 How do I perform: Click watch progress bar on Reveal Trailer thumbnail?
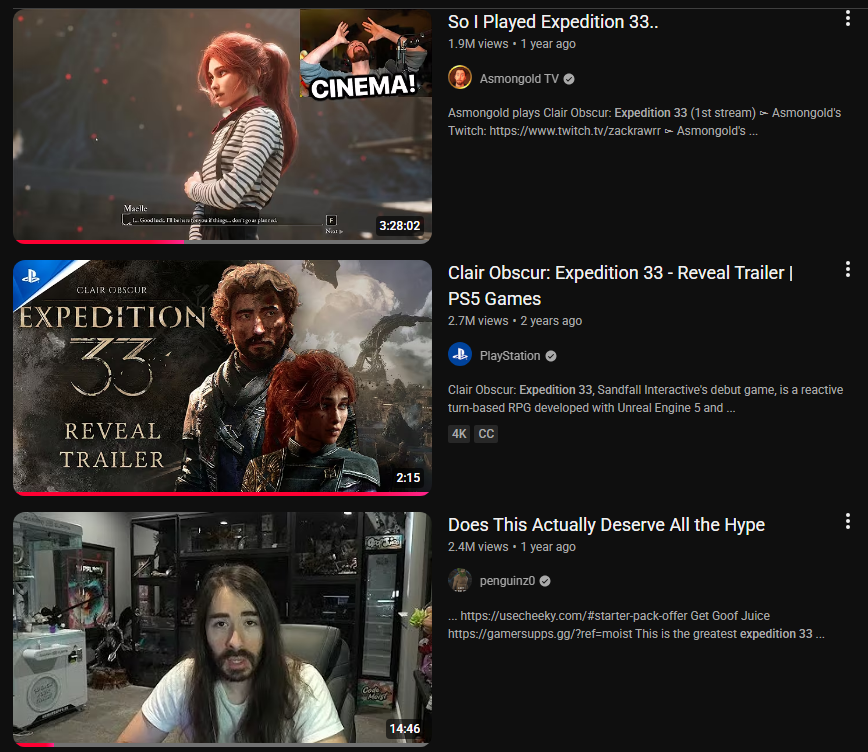tap(222, 493)
